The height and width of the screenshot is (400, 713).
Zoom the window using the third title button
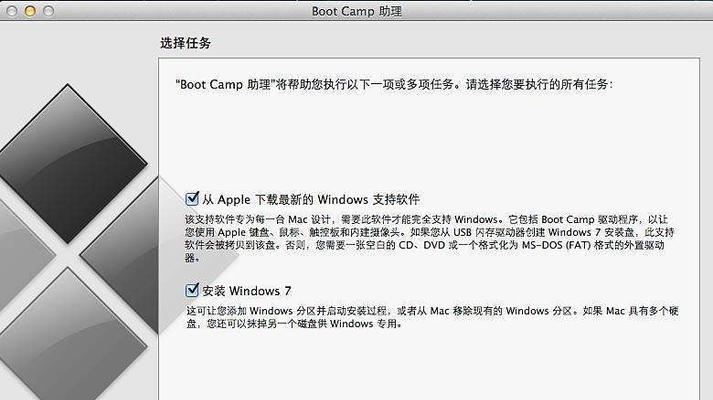[x=48, y=11]
